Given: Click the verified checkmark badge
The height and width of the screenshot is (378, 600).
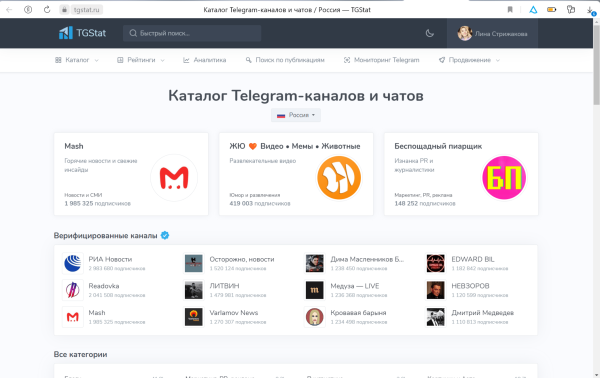Looking at the screenshot, I should tap(165, 235).
